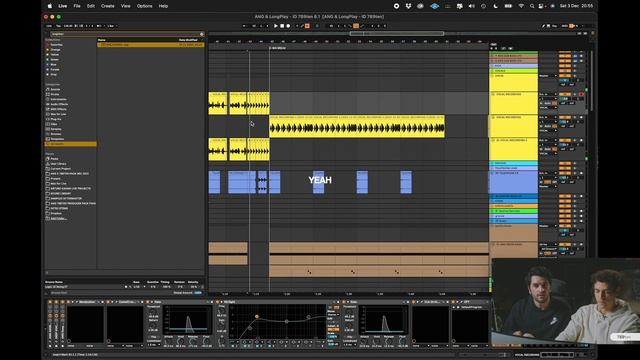Open Grooves category in browser

(x=56, y=134)
